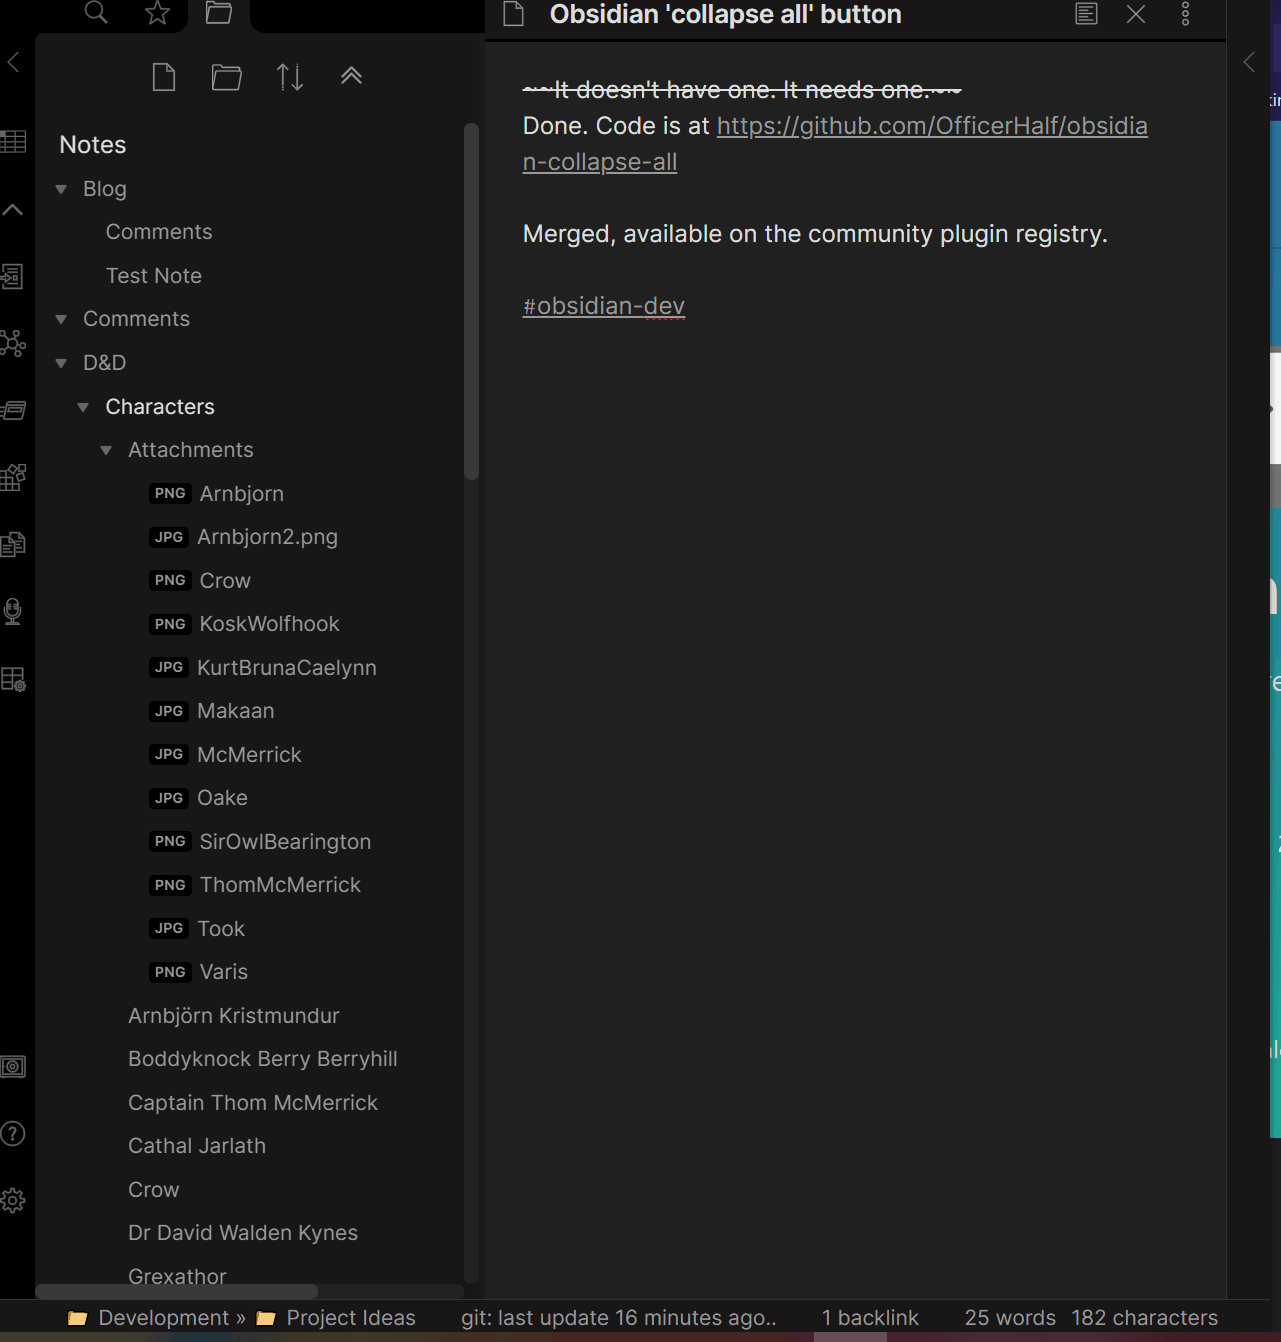Click the file explorer vertical scrollbar
1281x1342 pixels.
tap(472, 301)
